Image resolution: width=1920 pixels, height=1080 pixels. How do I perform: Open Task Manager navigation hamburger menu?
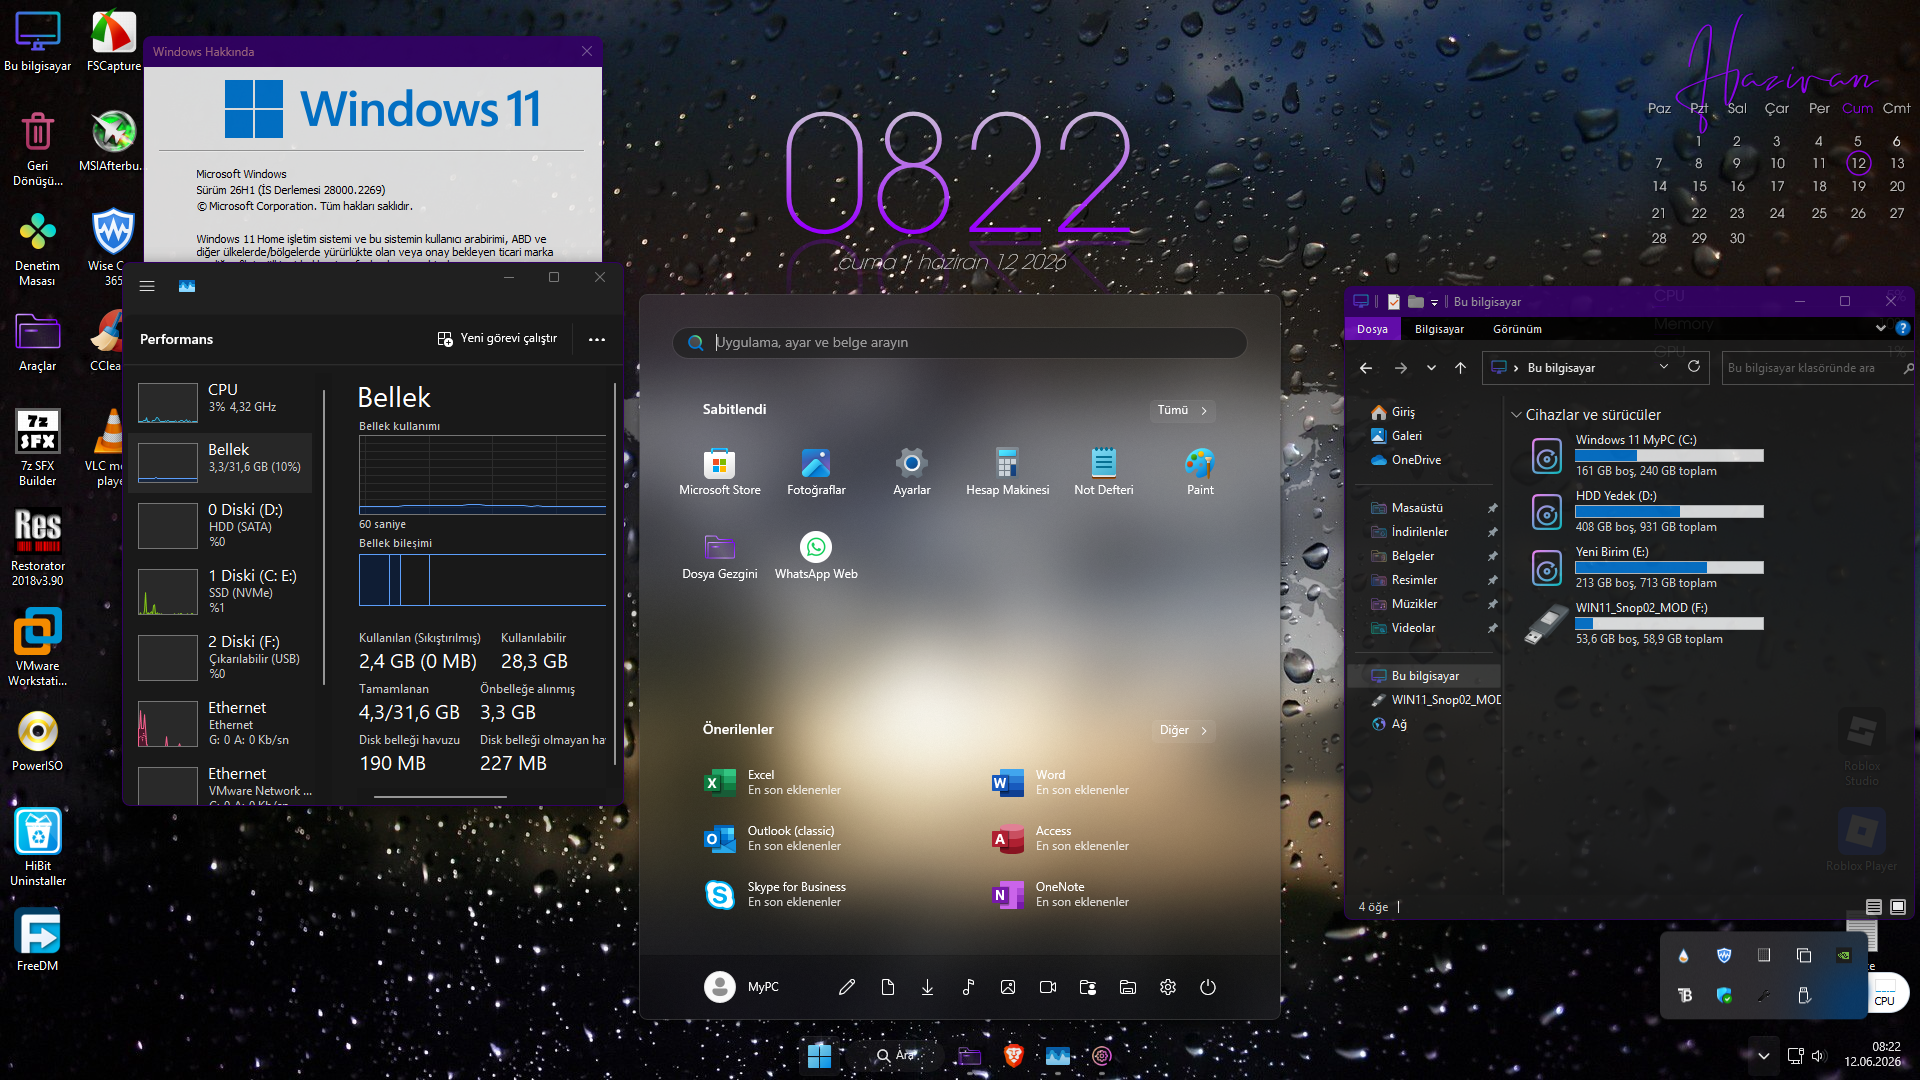tap(147, 286)
